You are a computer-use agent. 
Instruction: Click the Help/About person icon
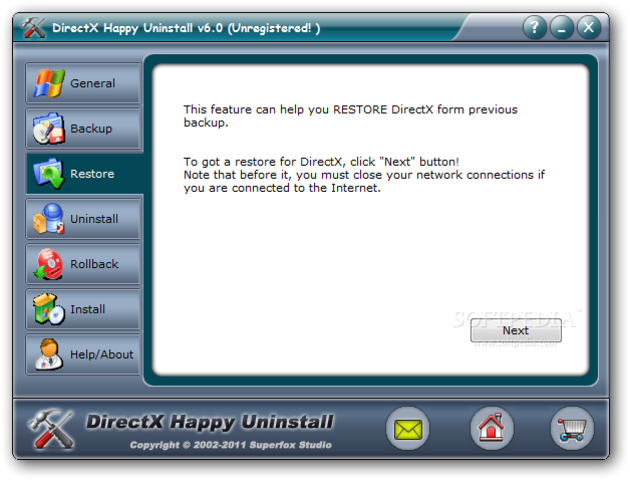49,354
